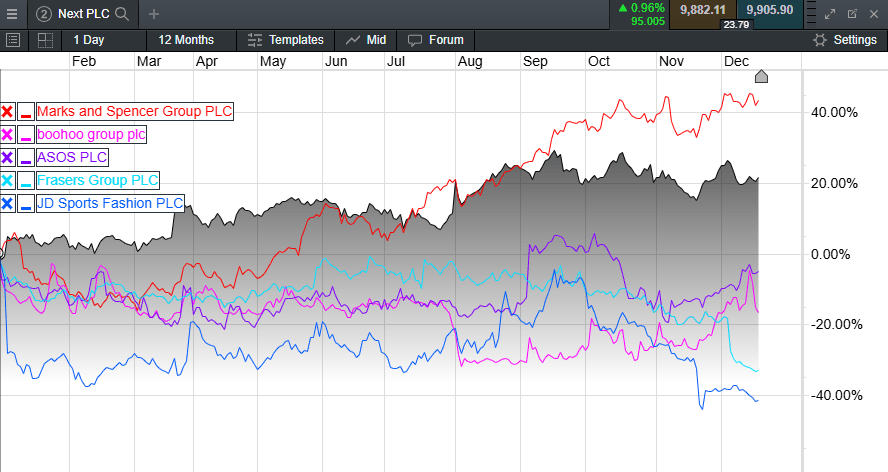This screenshot has width=888, height=472.
Task: Add a new chart tab with plus
Action: click(153, 14)
